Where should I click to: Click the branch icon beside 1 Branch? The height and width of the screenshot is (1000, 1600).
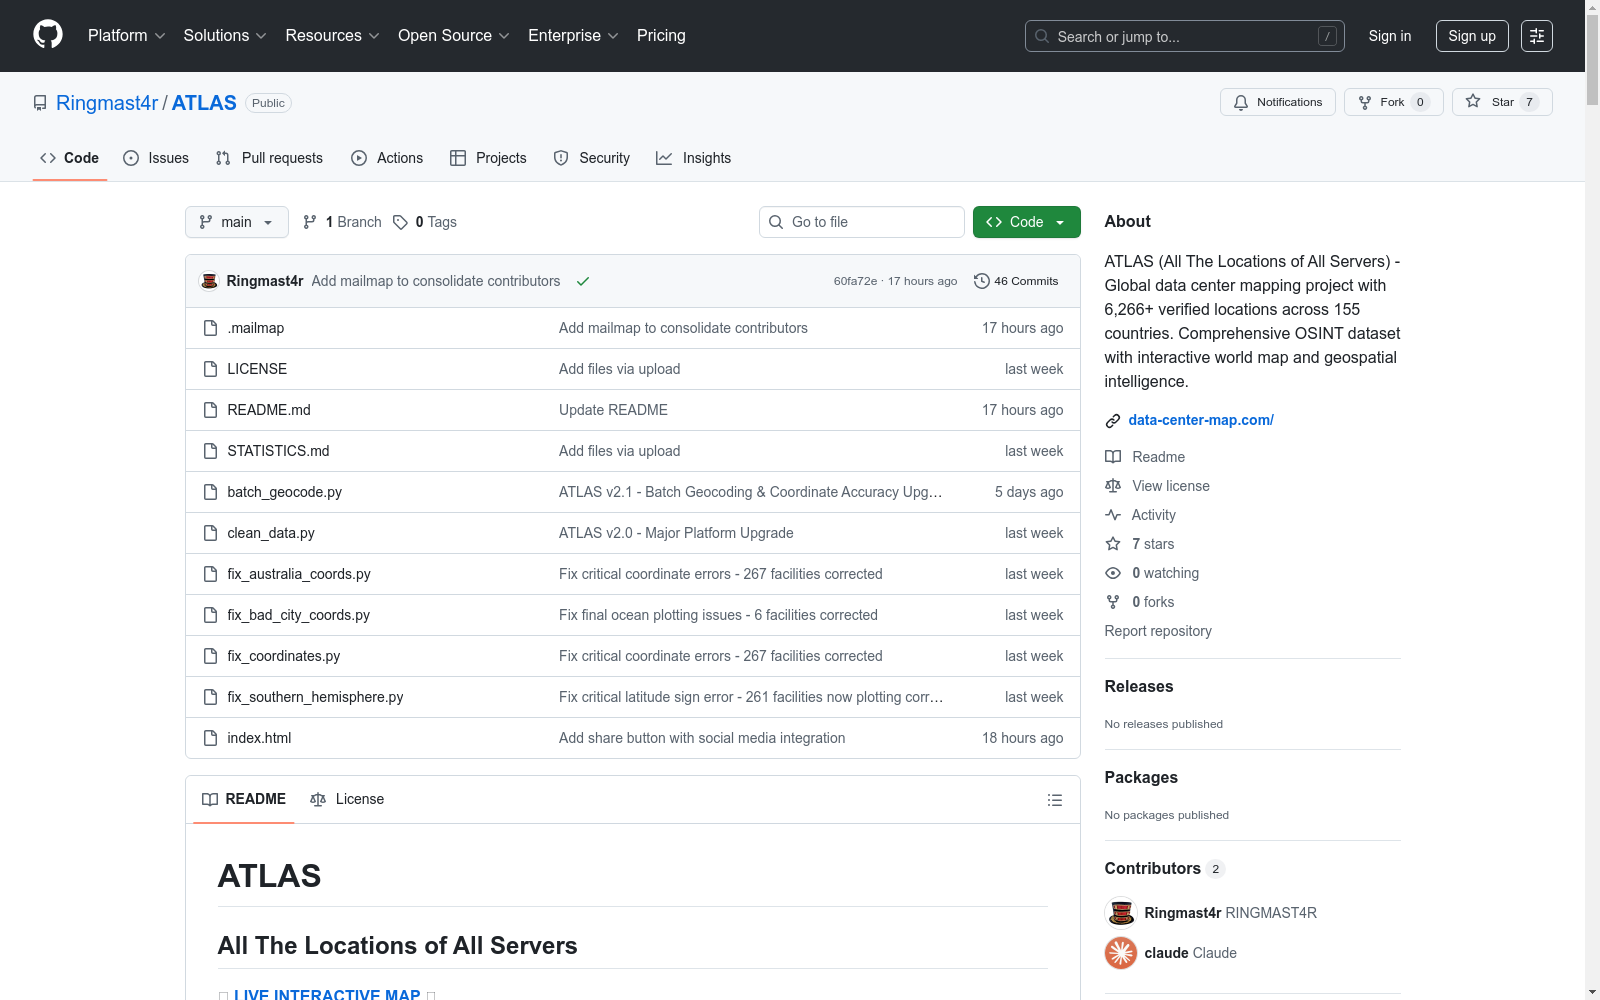pyautogui.click(x=310, y=222)
